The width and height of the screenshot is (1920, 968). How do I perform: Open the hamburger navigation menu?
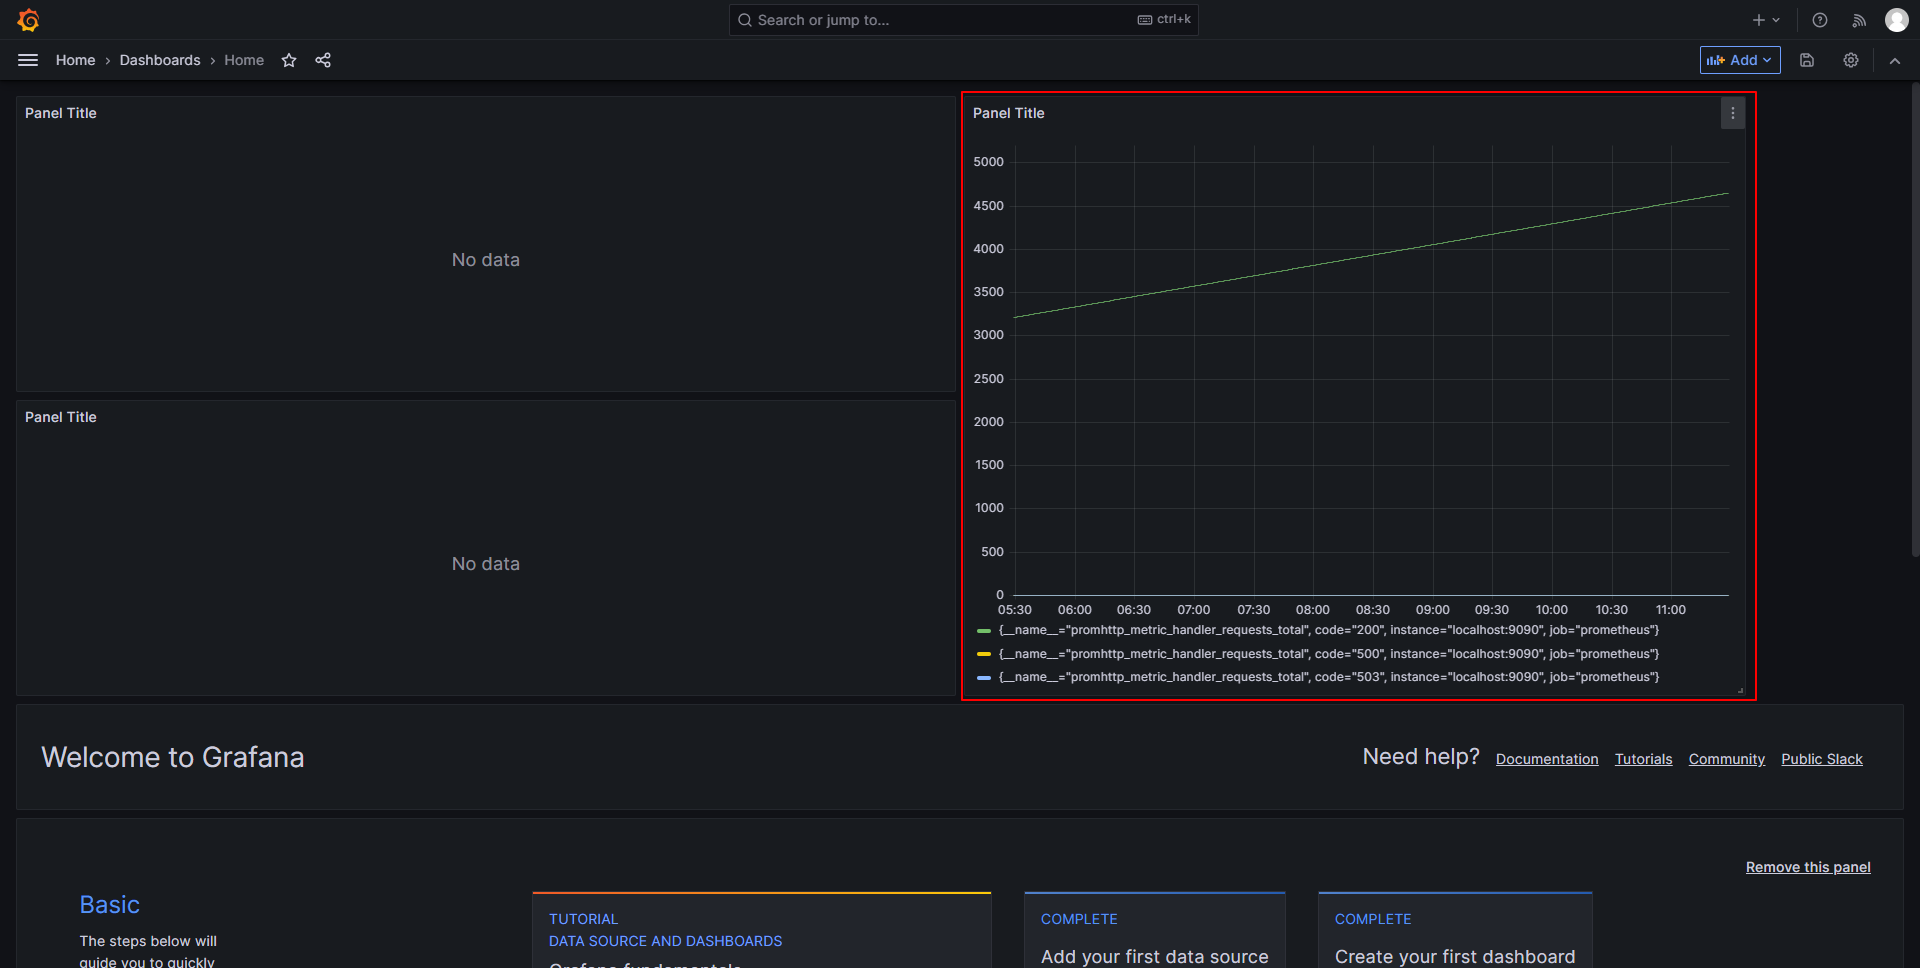pyautogui.click(x=28, y=60)
